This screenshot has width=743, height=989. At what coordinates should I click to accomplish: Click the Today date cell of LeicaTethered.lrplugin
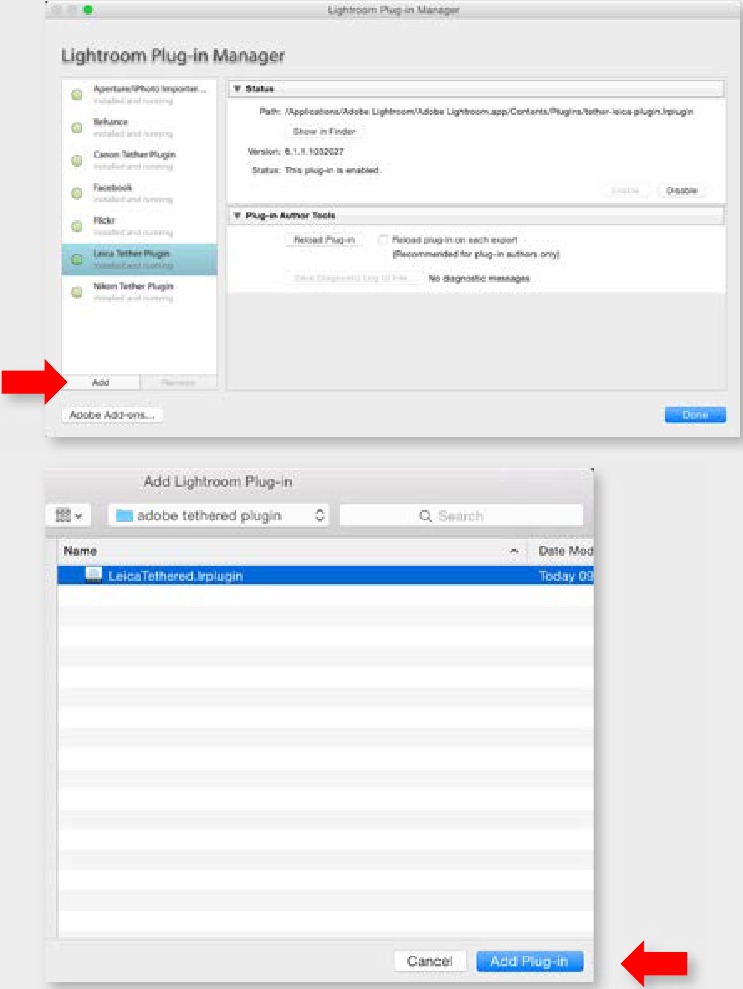pos(565,575)
